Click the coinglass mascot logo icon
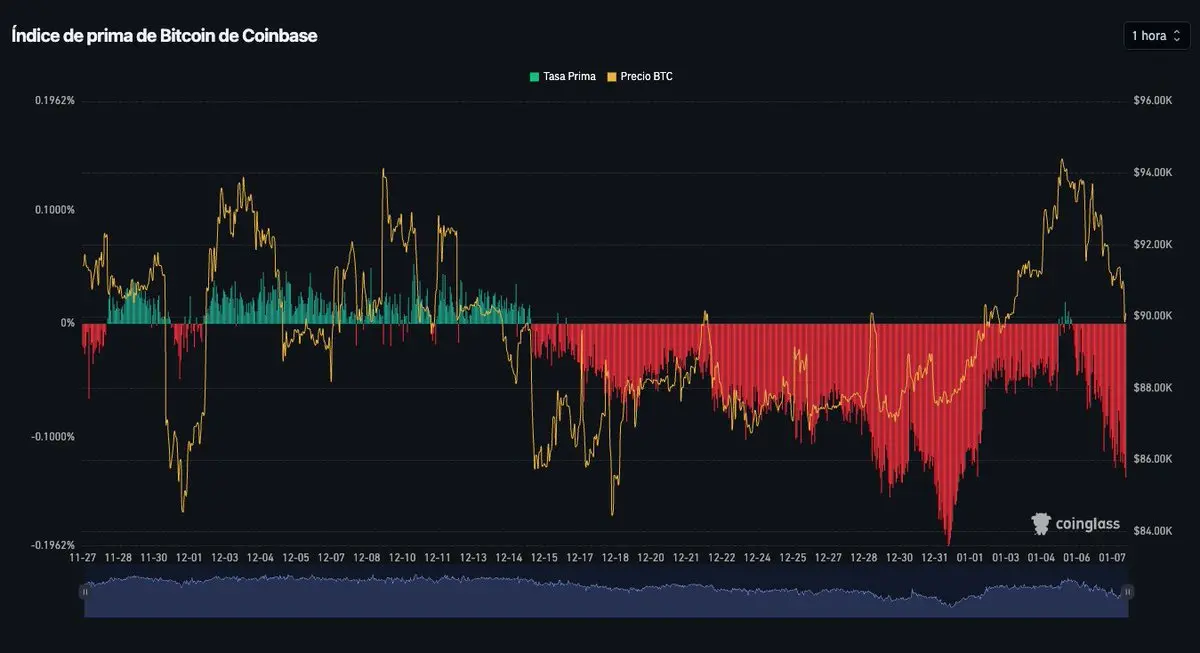 1042,523
